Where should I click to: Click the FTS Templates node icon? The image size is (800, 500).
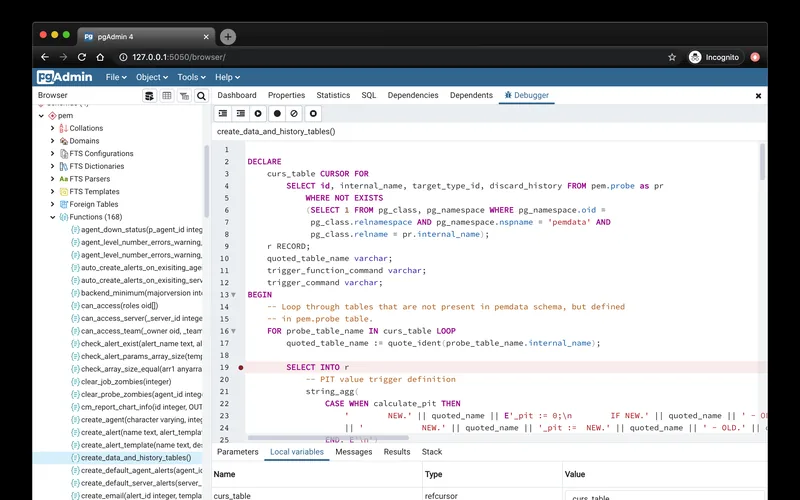tap(64, 192)
